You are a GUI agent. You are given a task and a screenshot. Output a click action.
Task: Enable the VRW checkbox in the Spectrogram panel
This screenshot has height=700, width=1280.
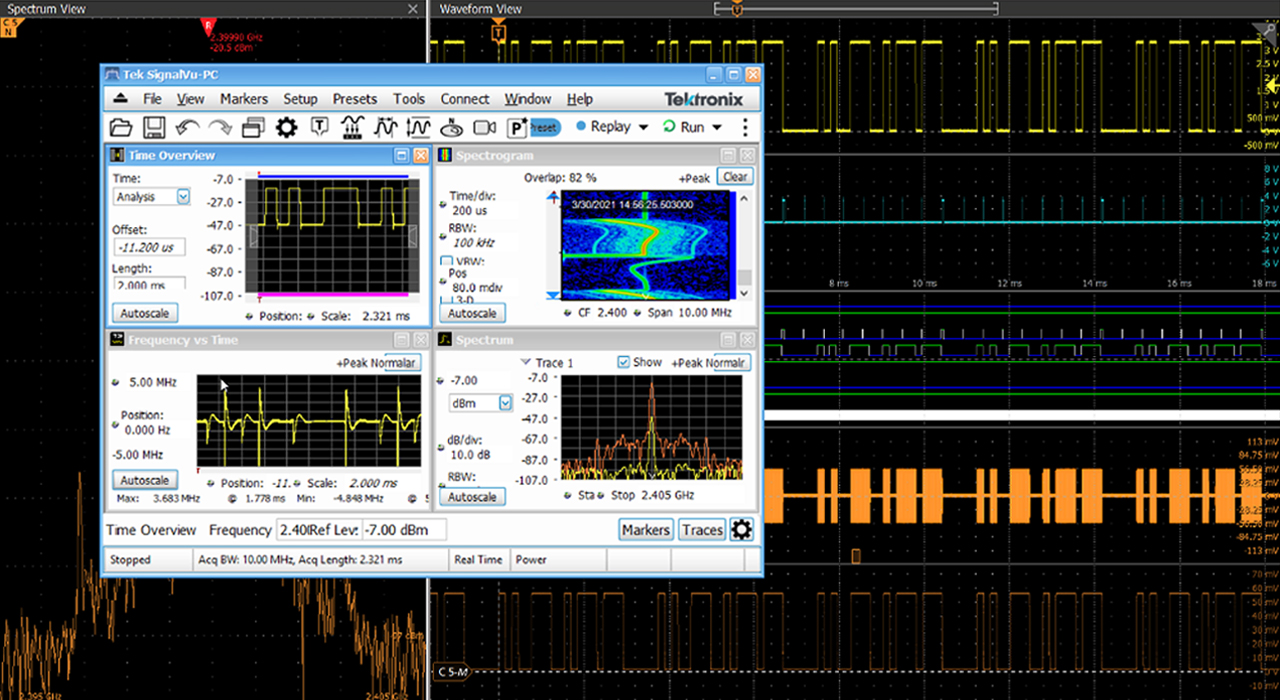point(445,260)
